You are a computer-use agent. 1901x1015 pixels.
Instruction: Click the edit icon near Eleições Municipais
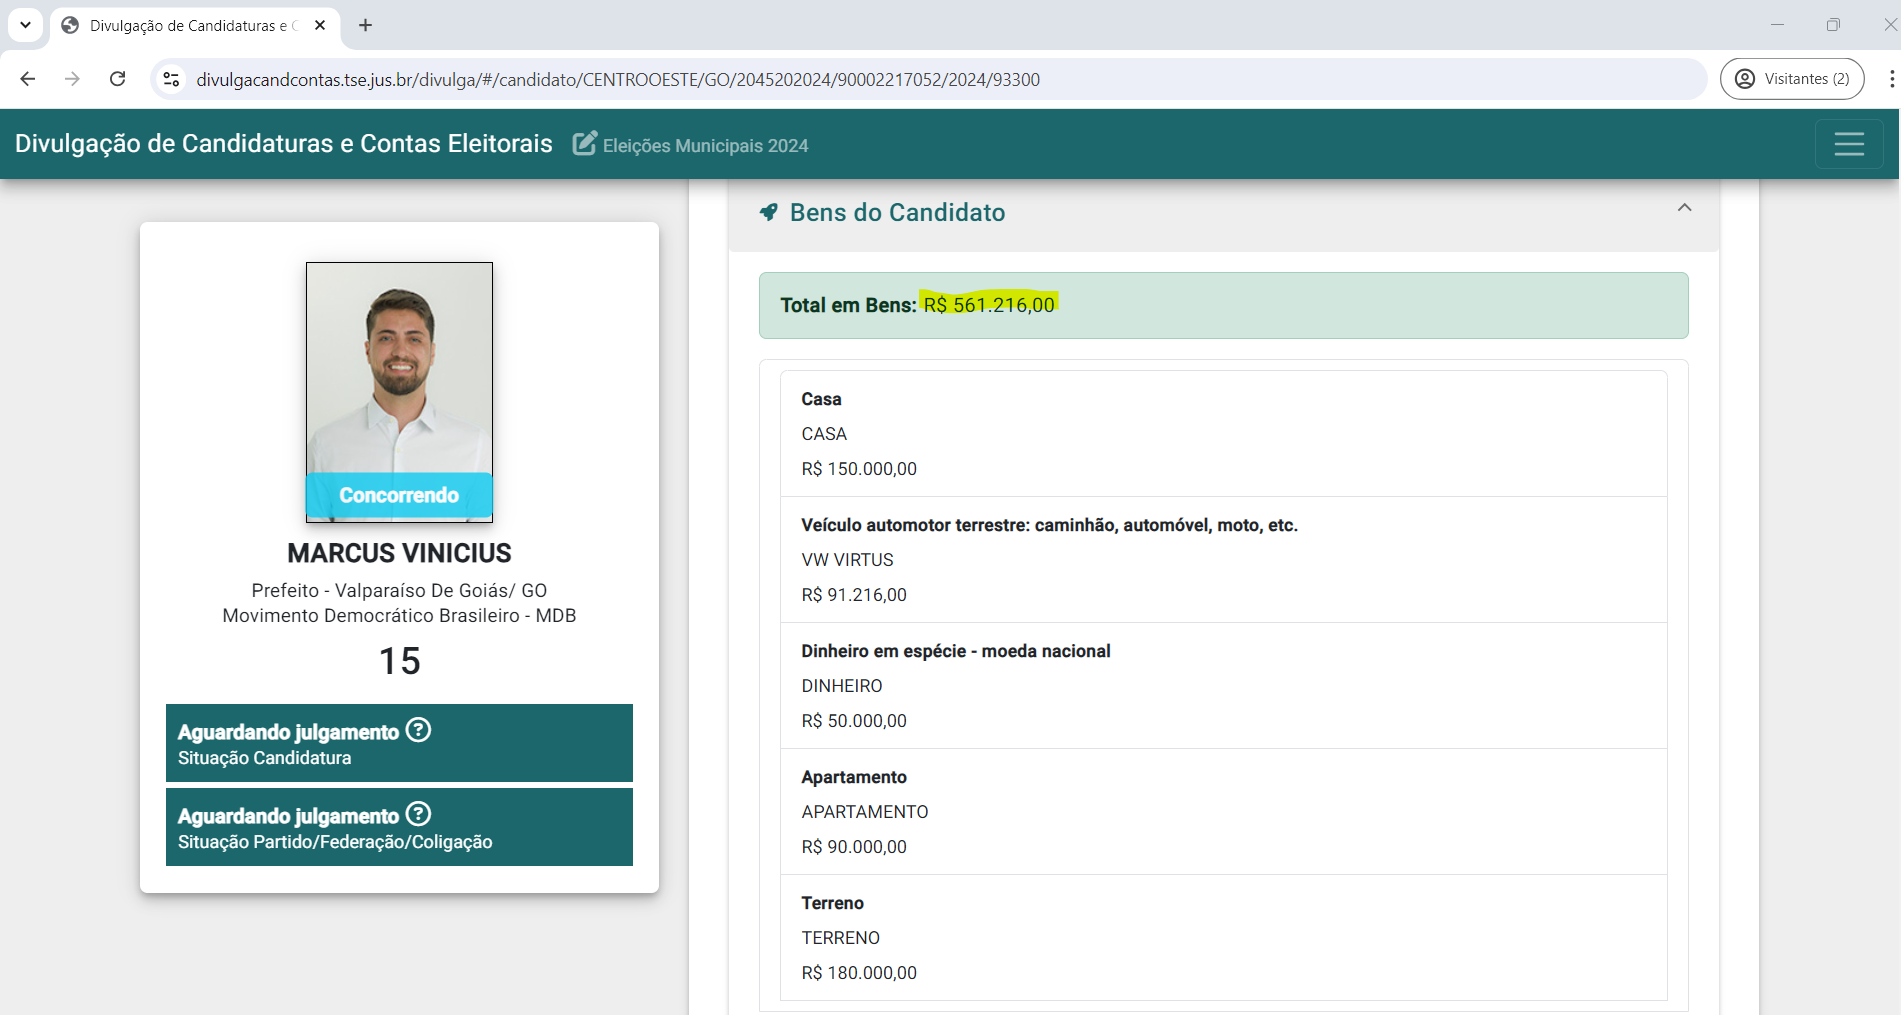click(x=585, y=144)
